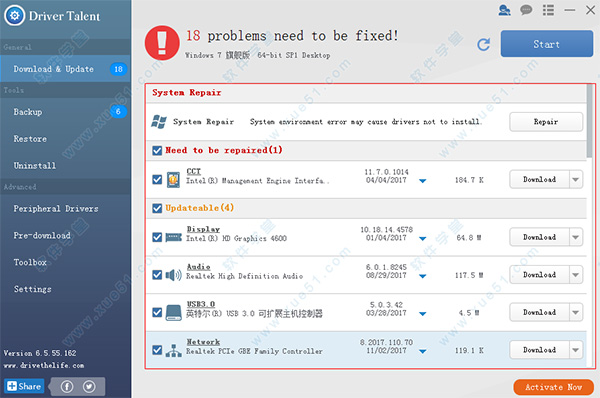Uncheck the CCT driver checkbox

[x=157, y=179]
